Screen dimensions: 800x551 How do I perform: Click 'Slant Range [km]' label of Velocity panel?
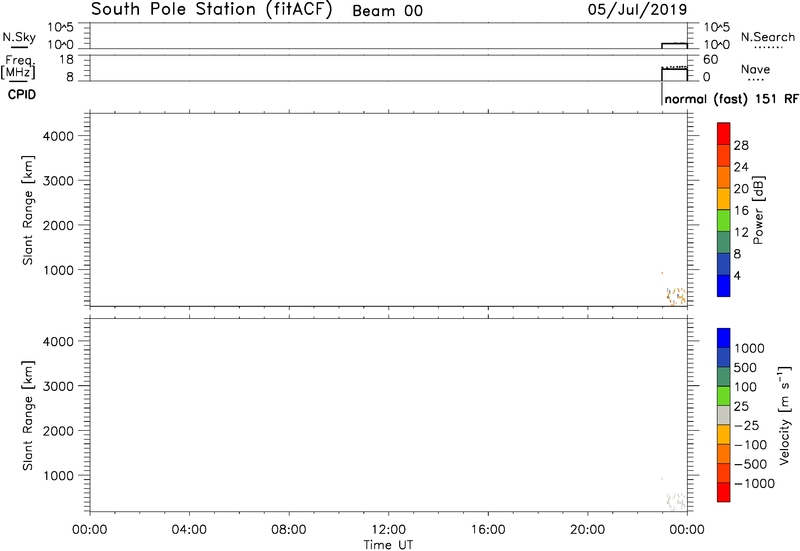pos(28,415)
